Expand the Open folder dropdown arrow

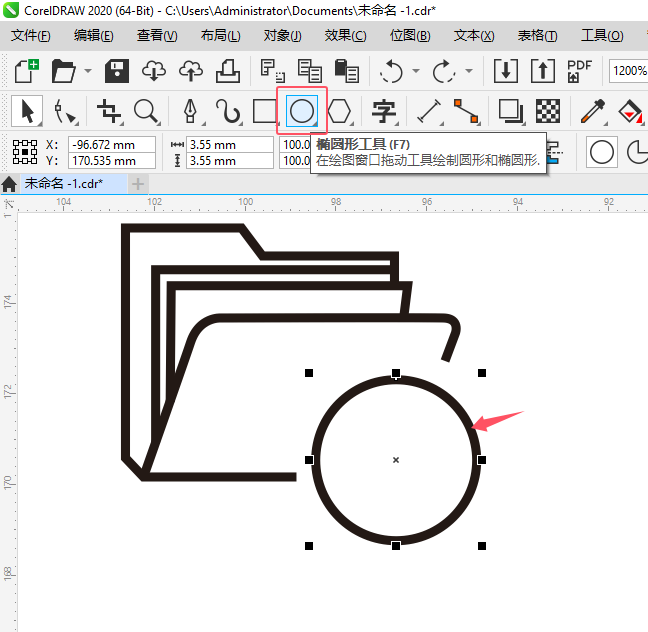tap(88, 72)
